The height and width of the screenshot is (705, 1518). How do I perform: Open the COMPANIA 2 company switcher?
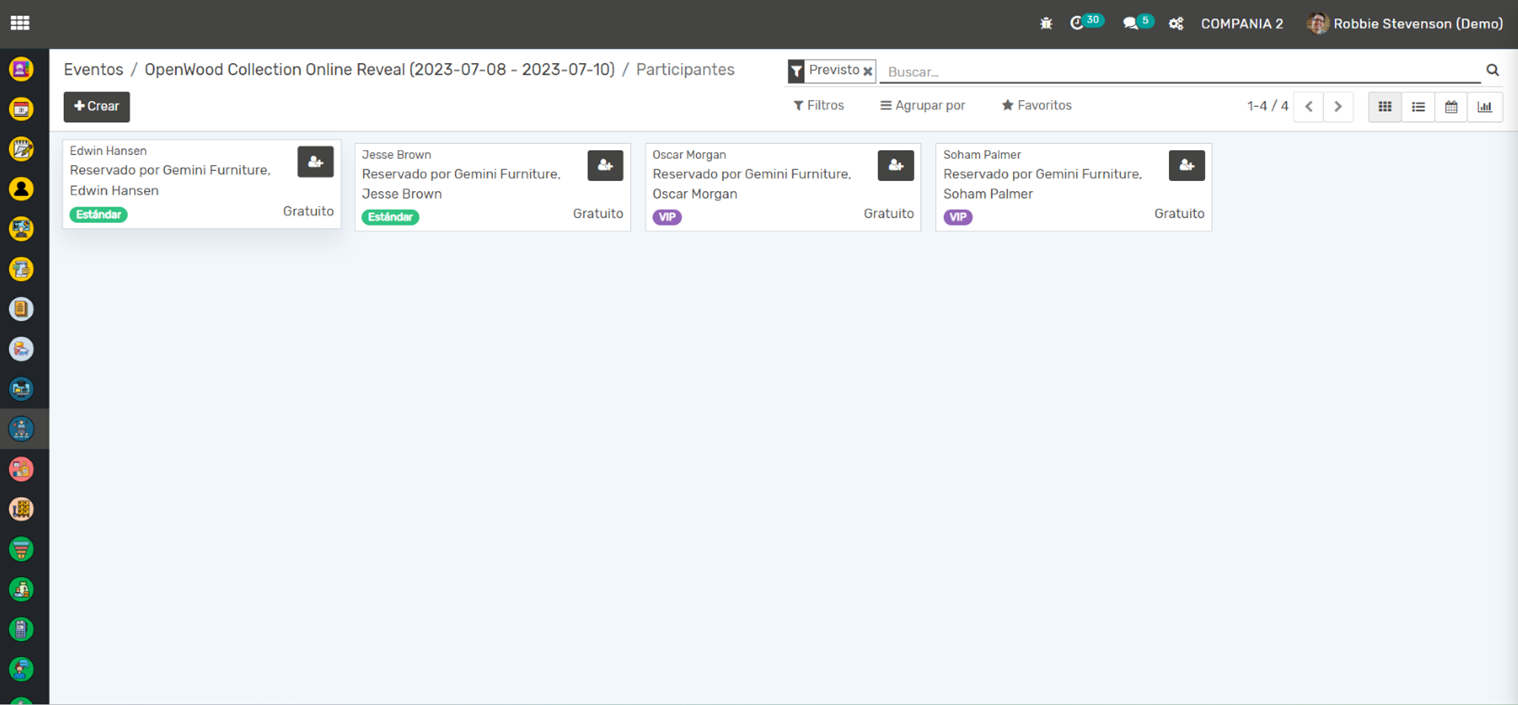pyautogui.click(x=1242, y=23)
